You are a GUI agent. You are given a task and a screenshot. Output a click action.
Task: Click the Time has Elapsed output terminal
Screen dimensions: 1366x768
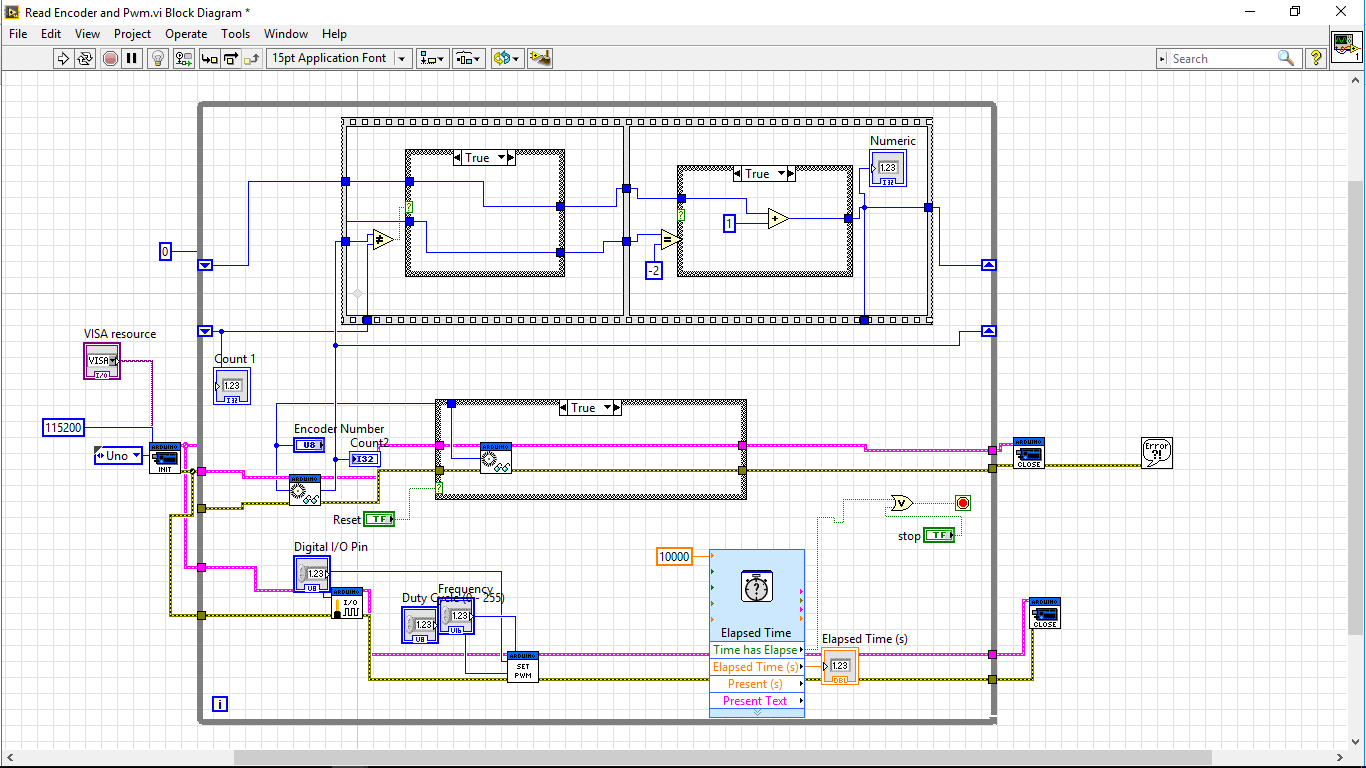pyautogui.click(x=757, y=650)
